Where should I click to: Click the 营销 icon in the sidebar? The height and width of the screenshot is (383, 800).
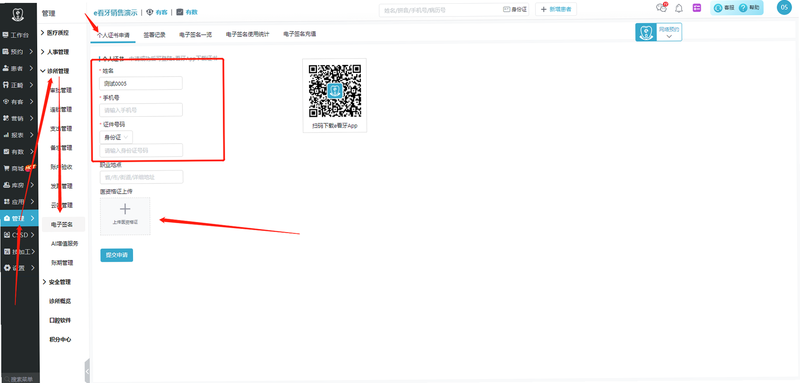[x=6, y=118]
